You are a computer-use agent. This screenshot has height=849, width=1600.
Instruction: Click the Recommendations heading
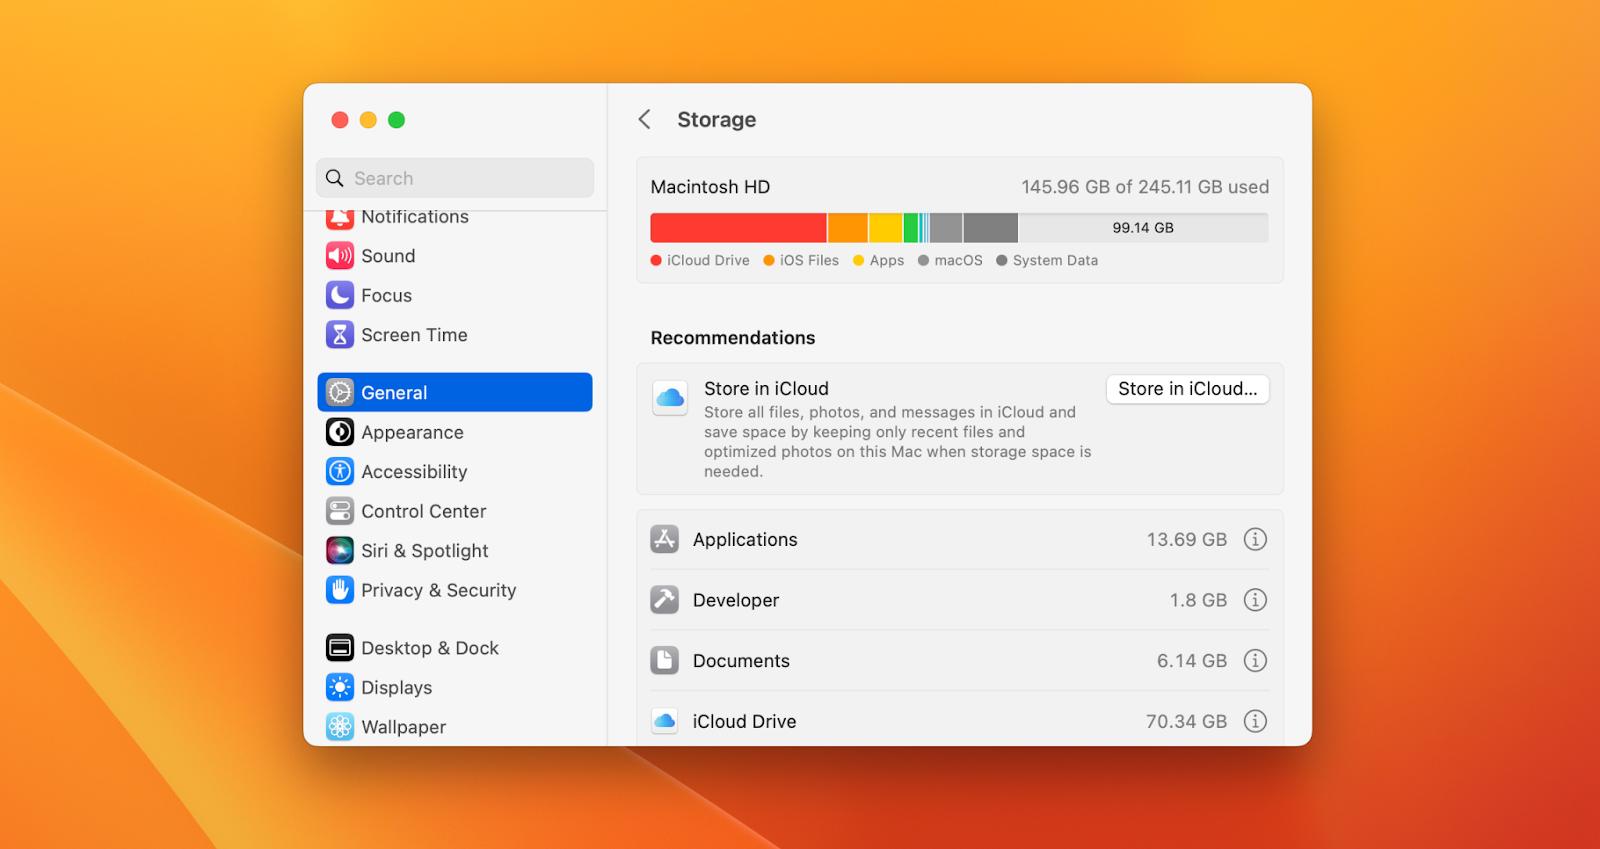point(733,338)
